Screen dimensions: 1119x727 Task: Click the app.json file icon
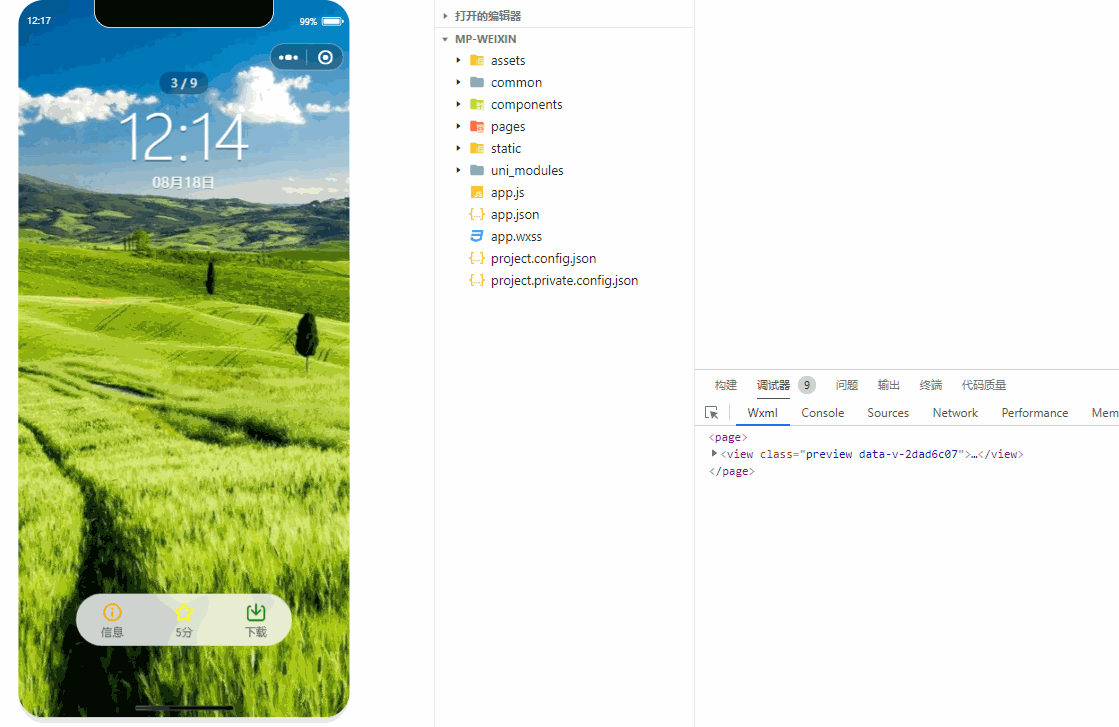click(477, 214)
